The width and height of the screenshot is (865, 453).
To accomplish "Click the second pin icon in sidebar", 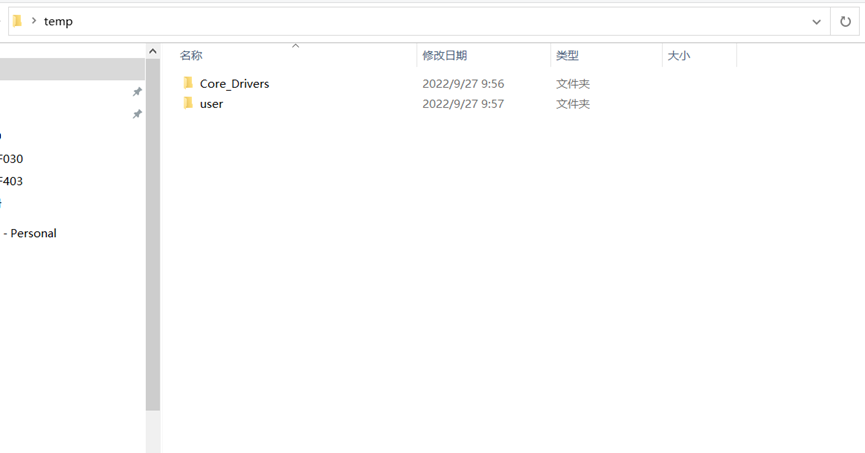I will point(137,115).
